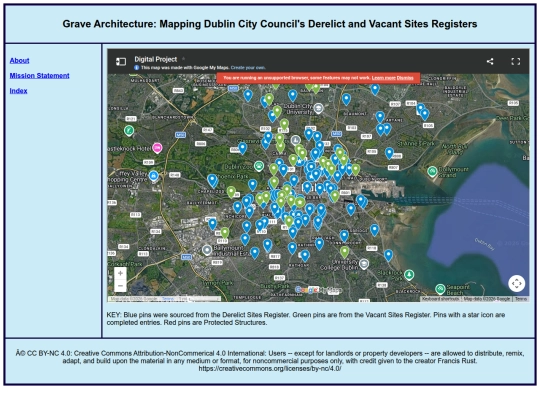The width and height of the screenshot is (540, 405).
Task: Click the blue info icon by Google My Maps
Action: pos(136,68)
